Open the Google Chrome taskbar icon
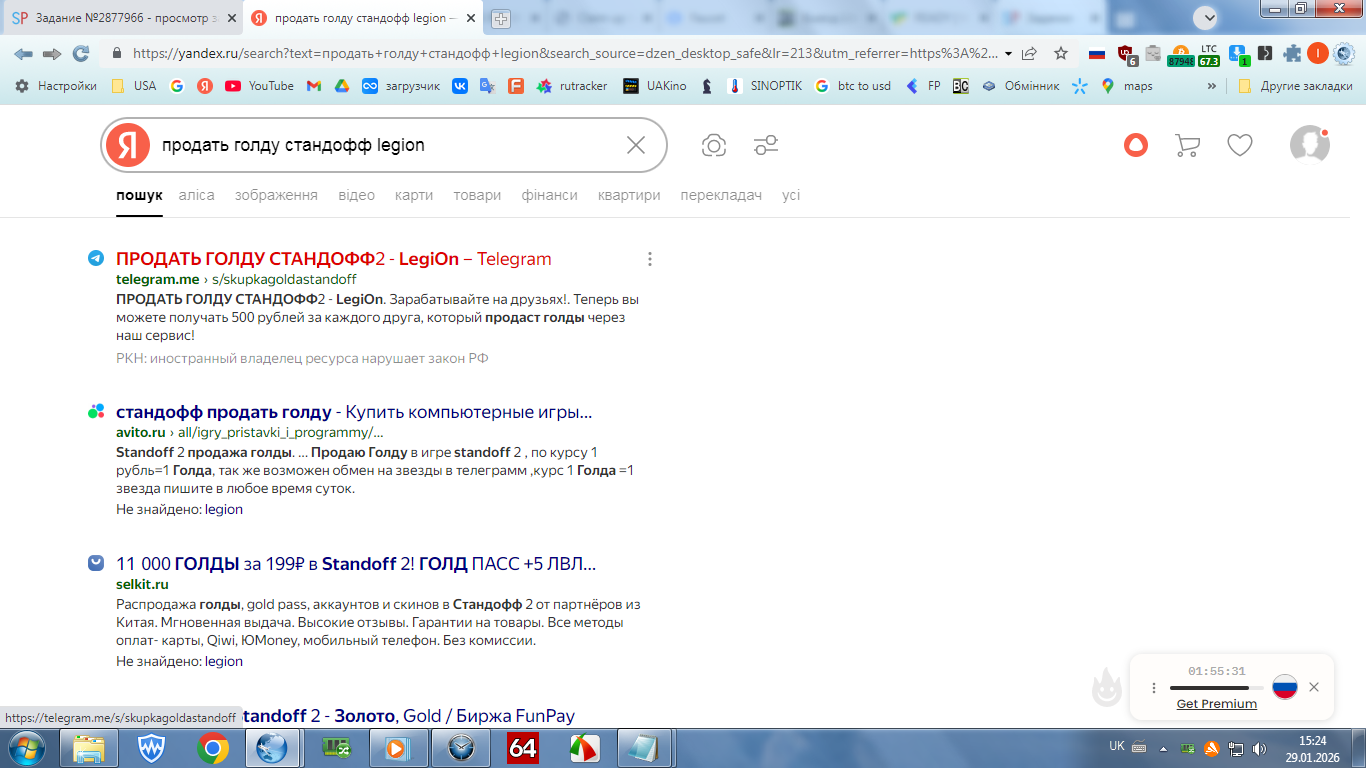The height and width of the screenshot is (768, 1366). (x=212, y=748)
